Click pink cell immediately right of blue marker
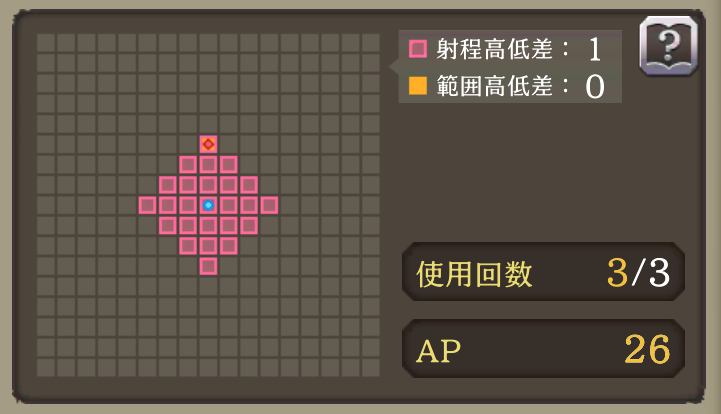 (x=229, y=205)
